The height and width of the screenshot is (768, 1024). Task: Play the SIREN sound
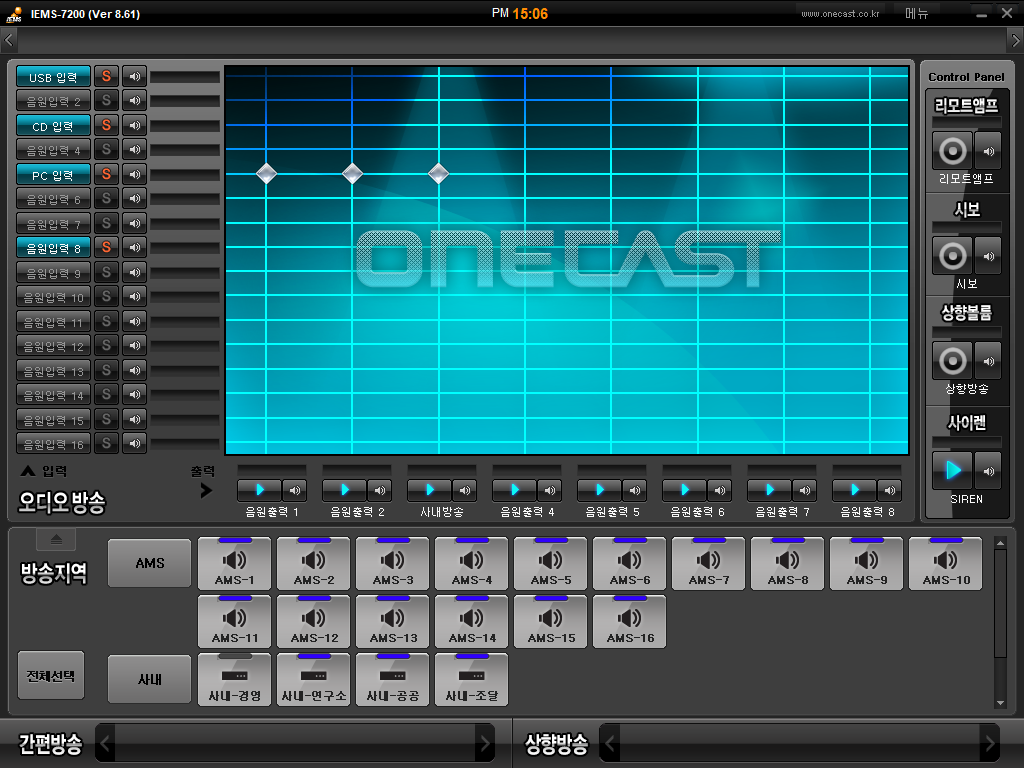click(x=952, y=470)
